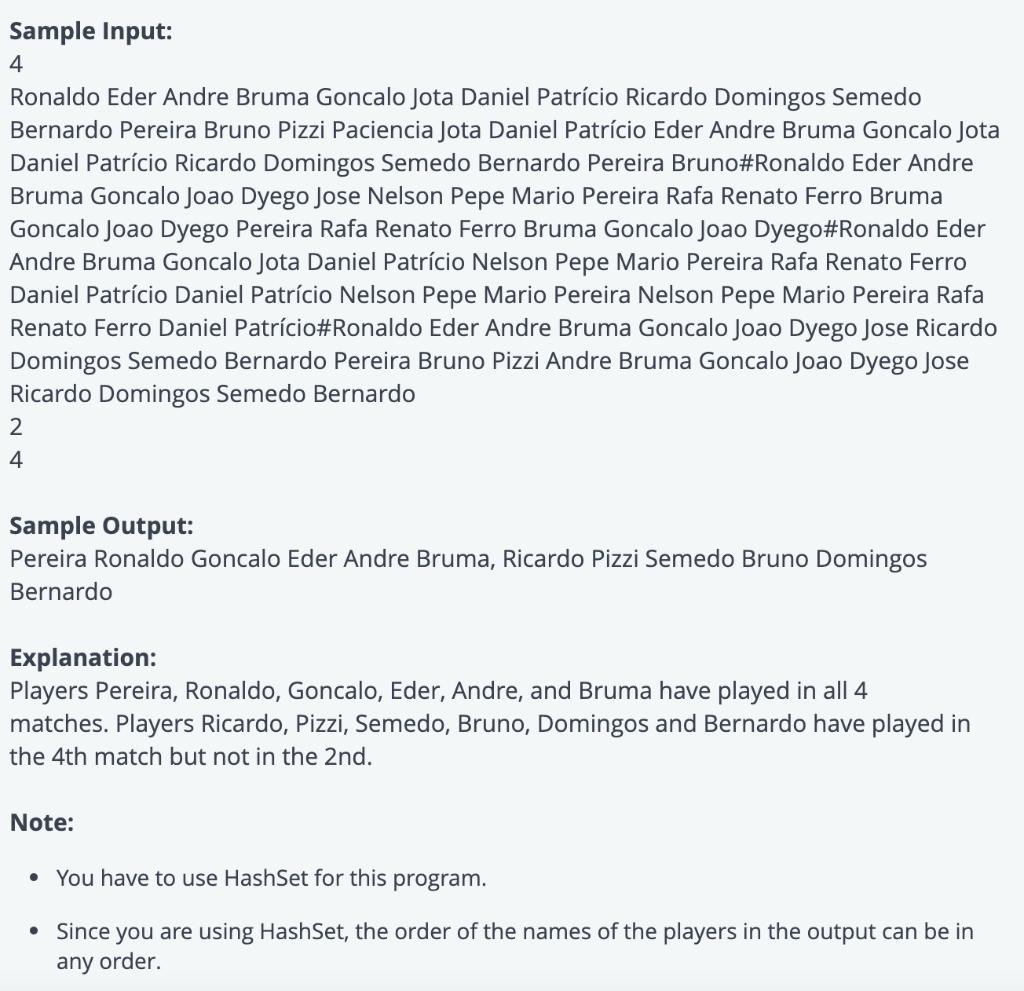Click the bullet about output order
Screen dimensions: 1024x991
(515, 946)
